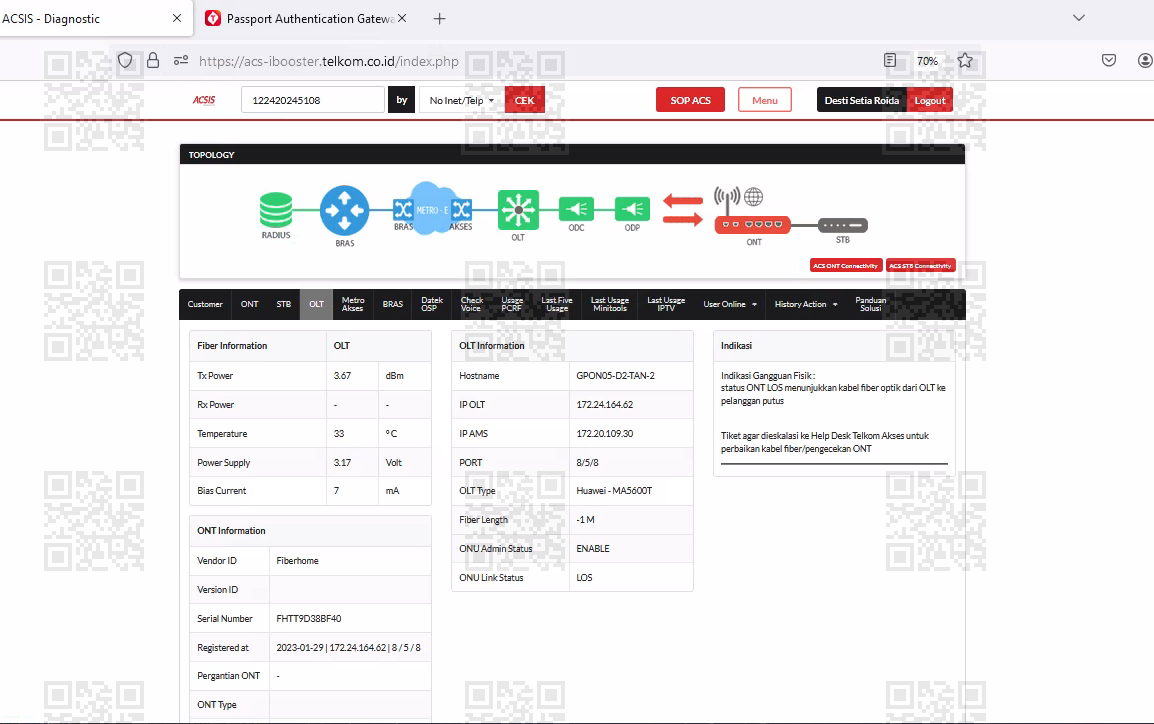Open the Last Usage Minitools tab
Viewport: 1154px width, 724px height.
(609, 304)
